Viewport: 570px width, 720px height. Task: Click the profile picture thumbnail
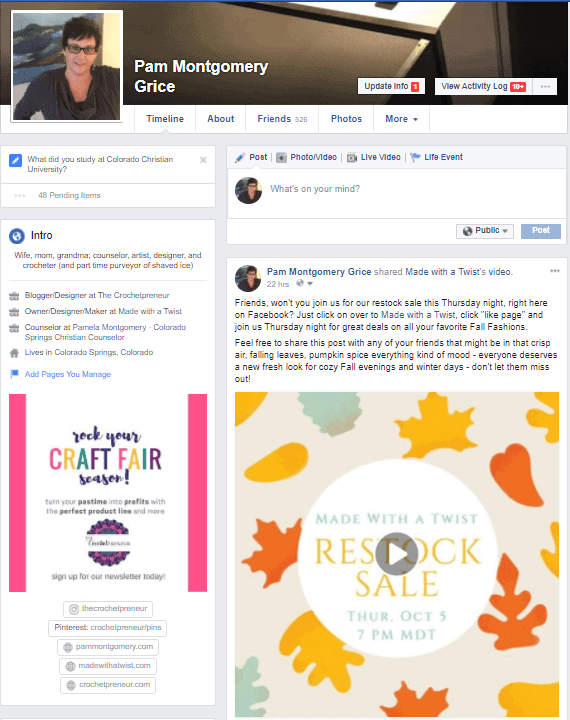click(67, 67)
